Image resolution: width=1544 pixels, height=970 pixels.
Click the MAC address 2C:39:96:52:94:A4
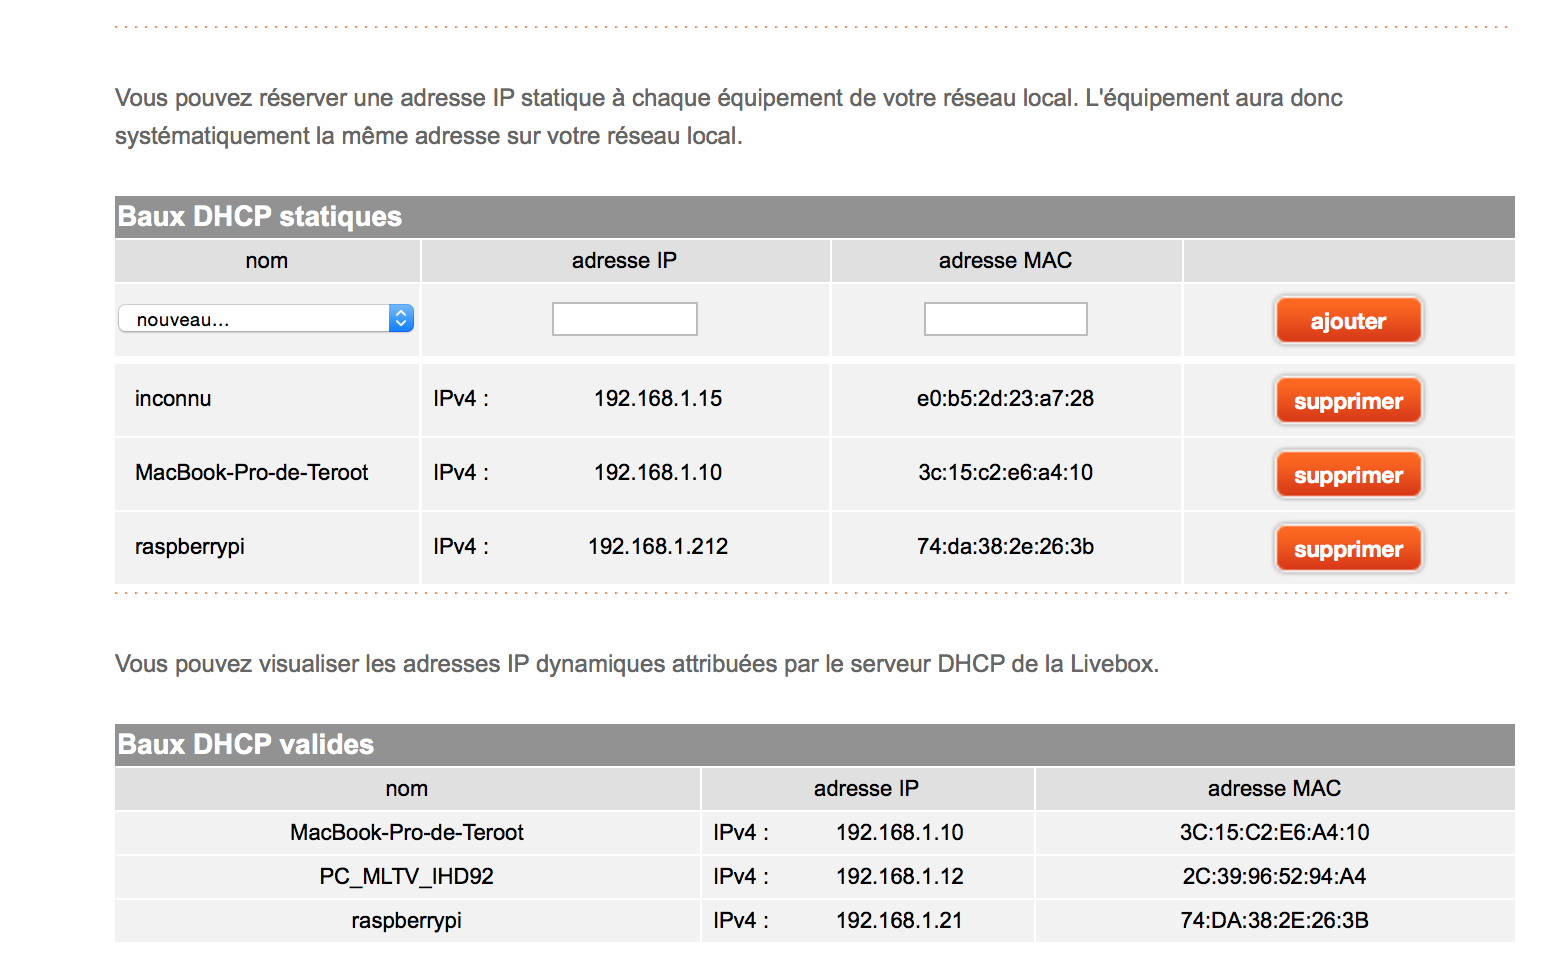pos(1274,876)
